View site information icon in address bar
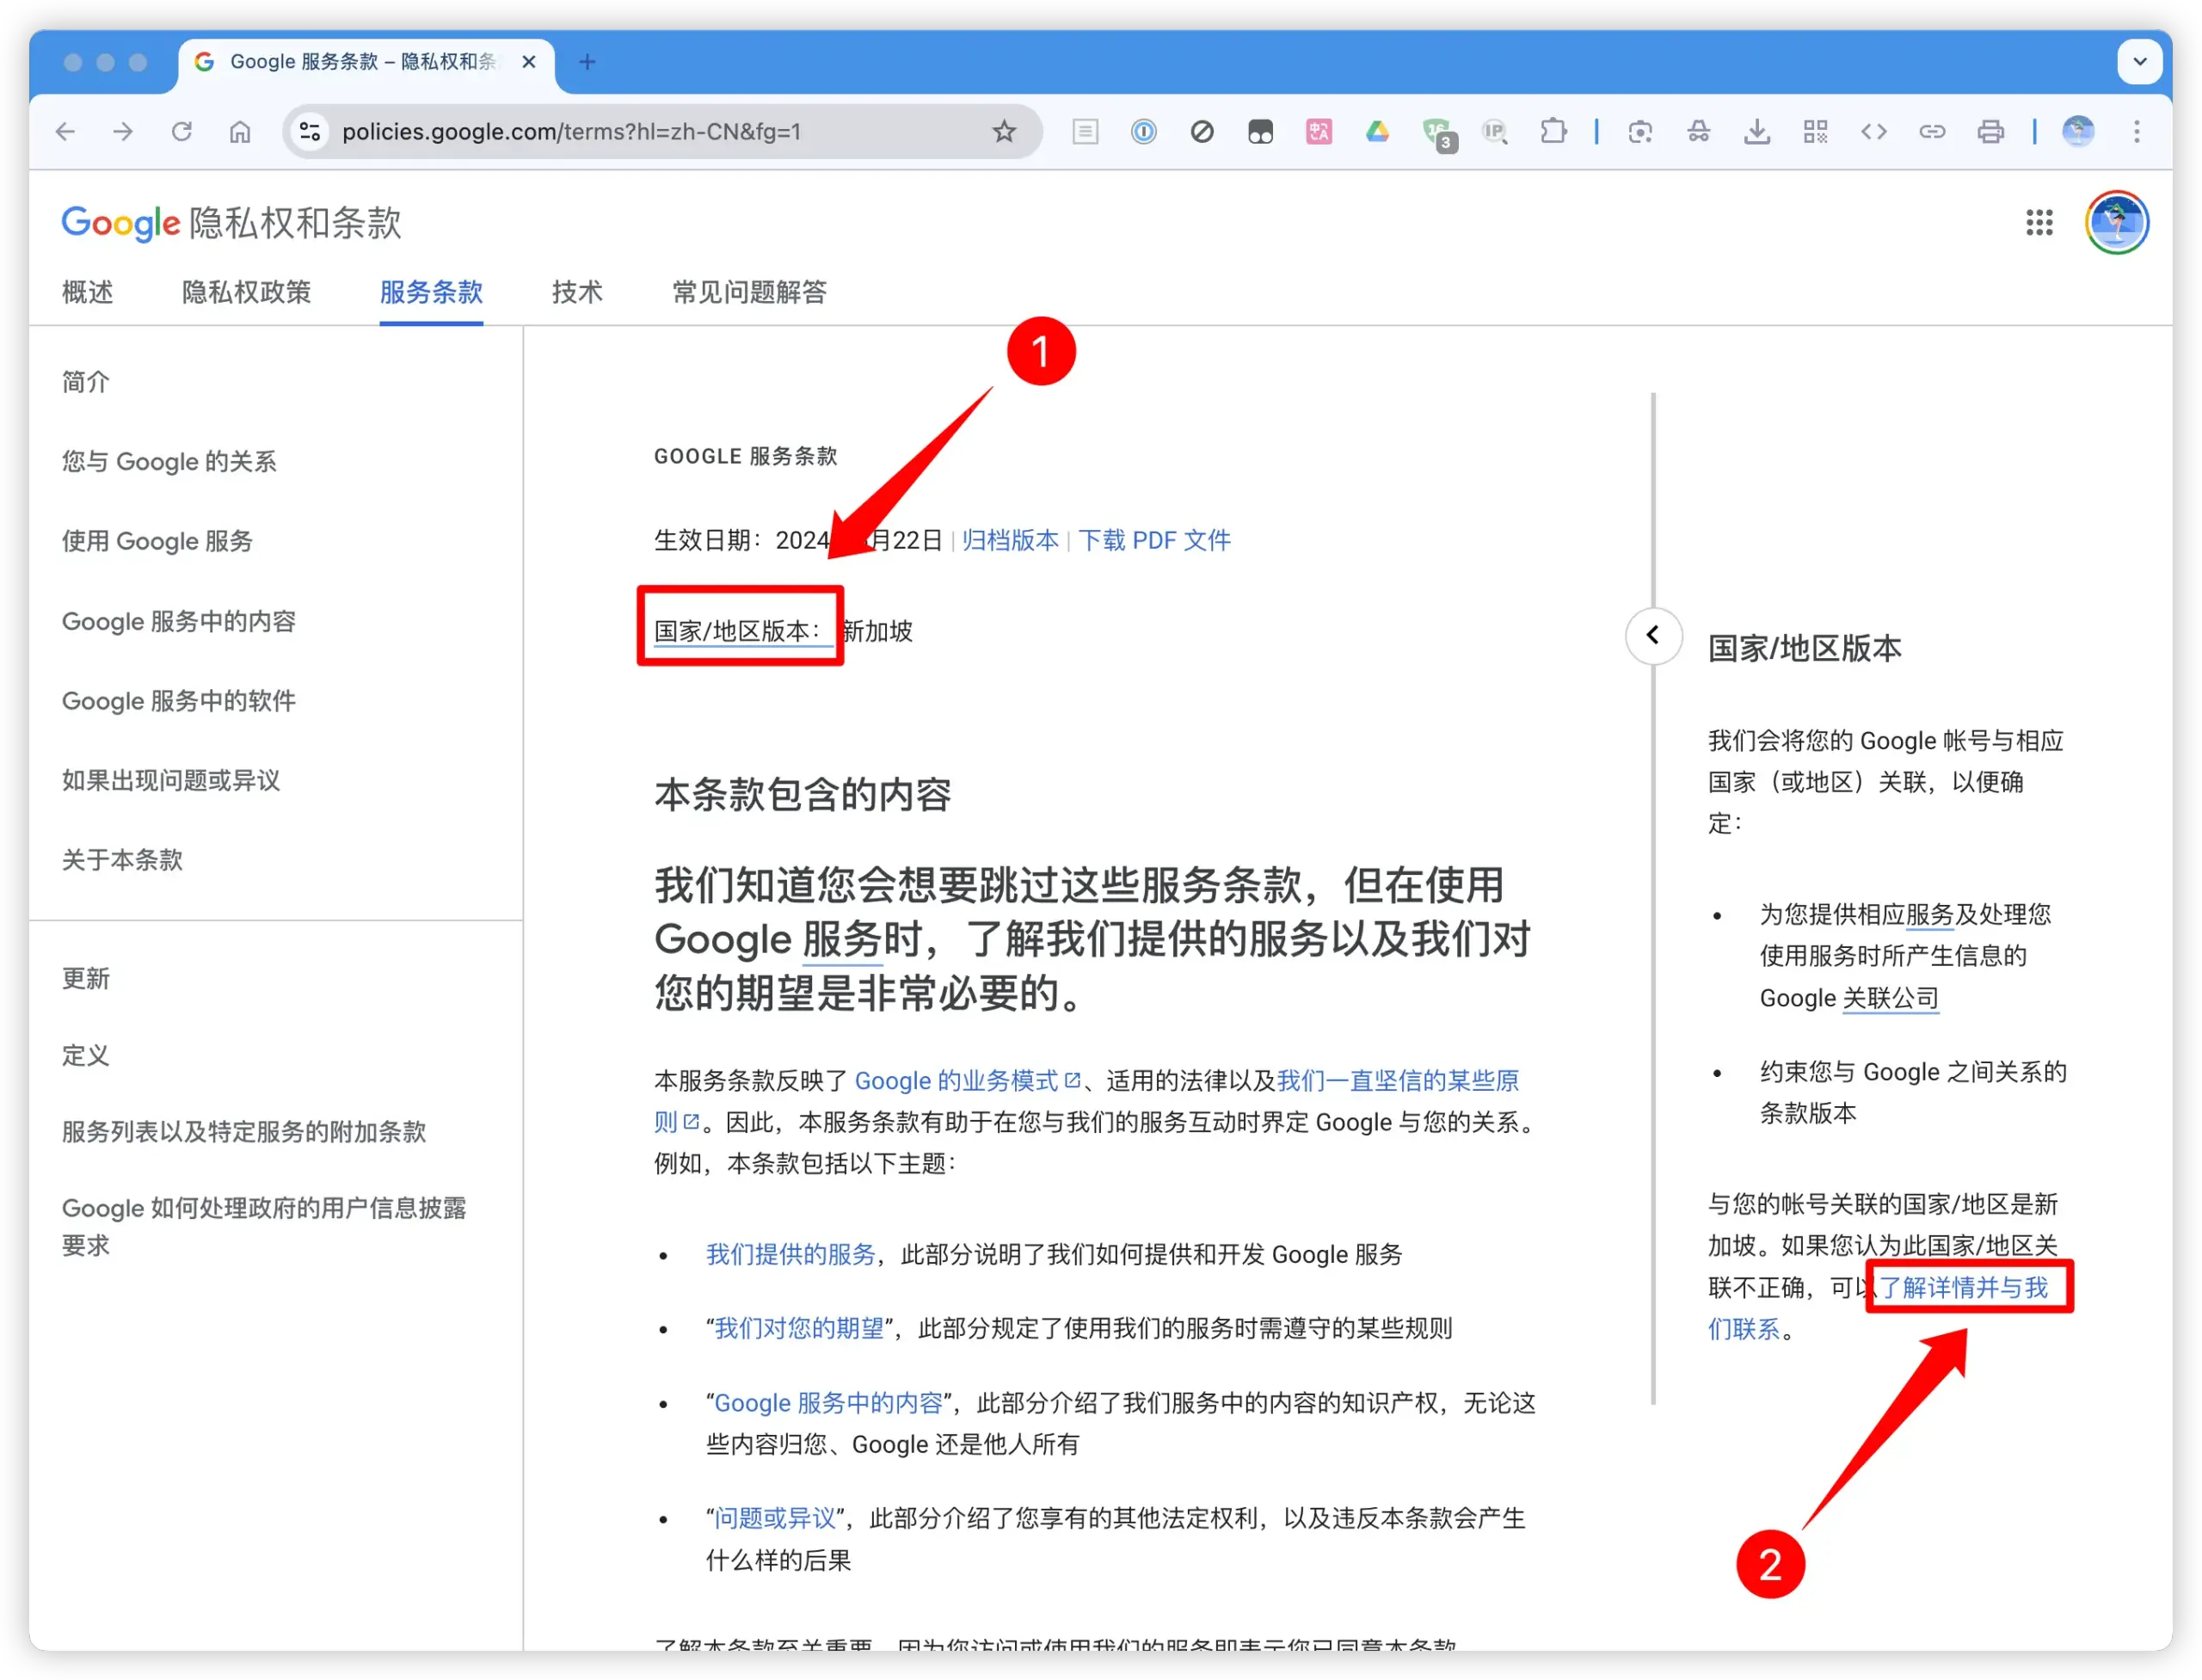The image size is (2202, 1680). 310,131
